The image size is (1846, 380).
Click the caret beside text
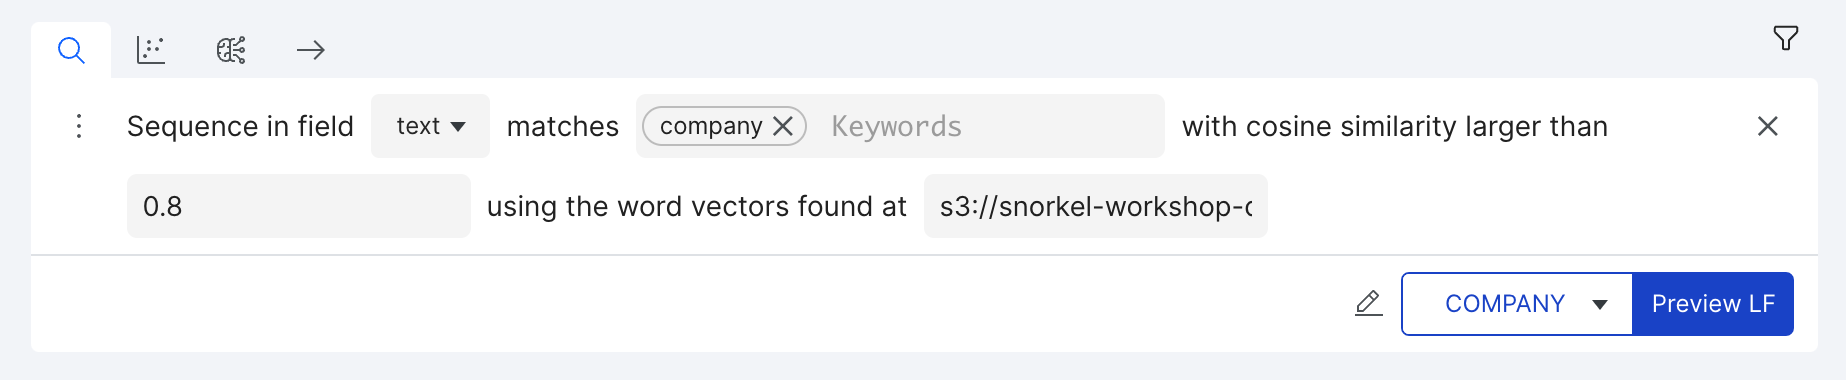pyautogui.click(x=458, y=127)
